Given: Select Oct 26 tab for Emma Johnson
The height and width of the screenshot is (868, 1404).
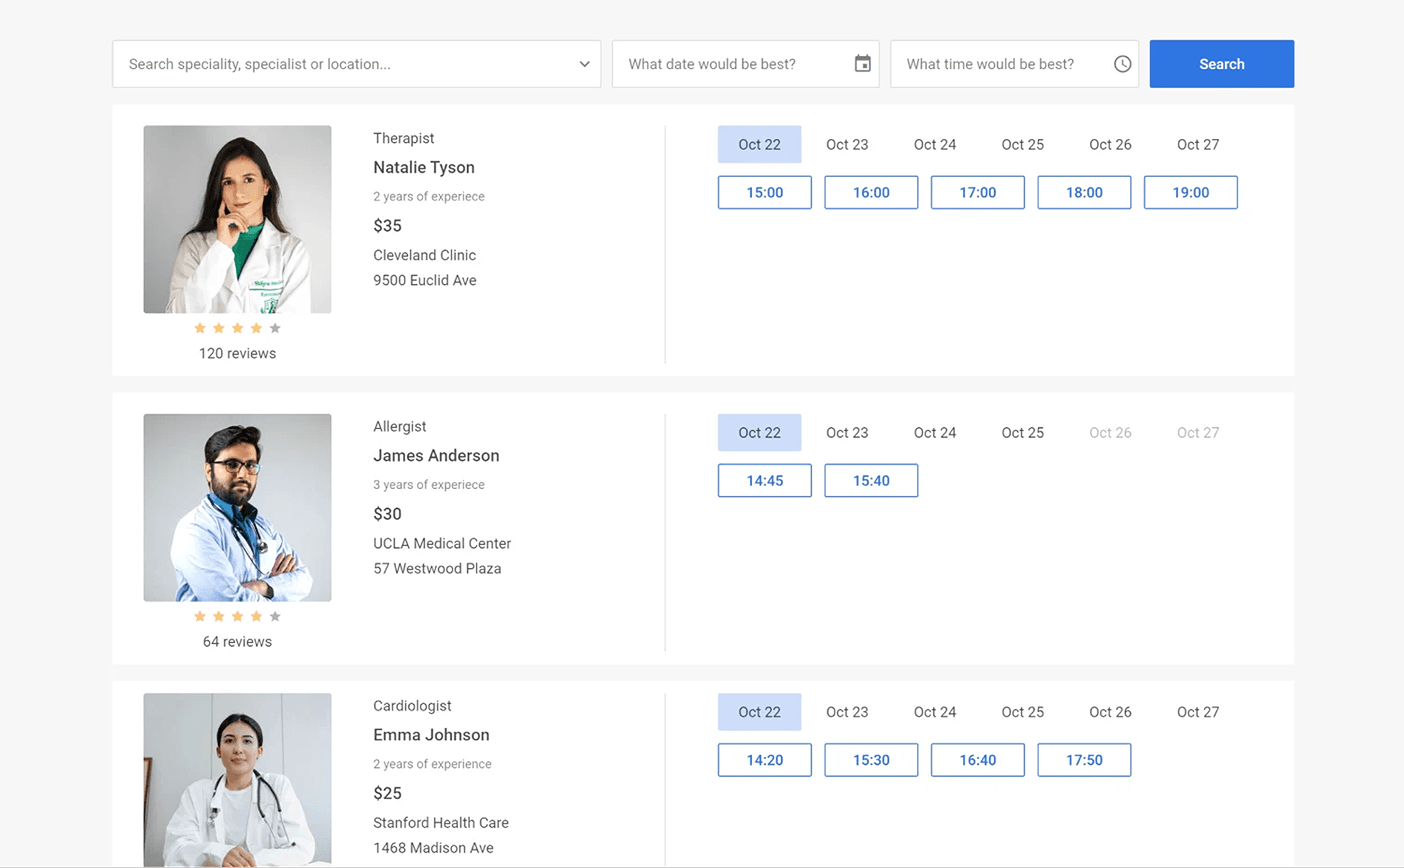Looking at the screenshot, I should click(1110, 712).
